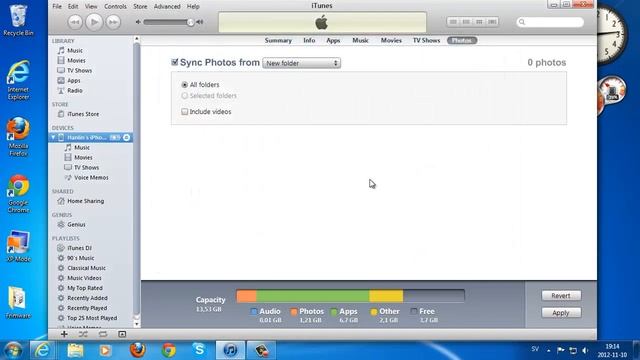Open the View menu
The image size is (640, 360).
[91, 7]
